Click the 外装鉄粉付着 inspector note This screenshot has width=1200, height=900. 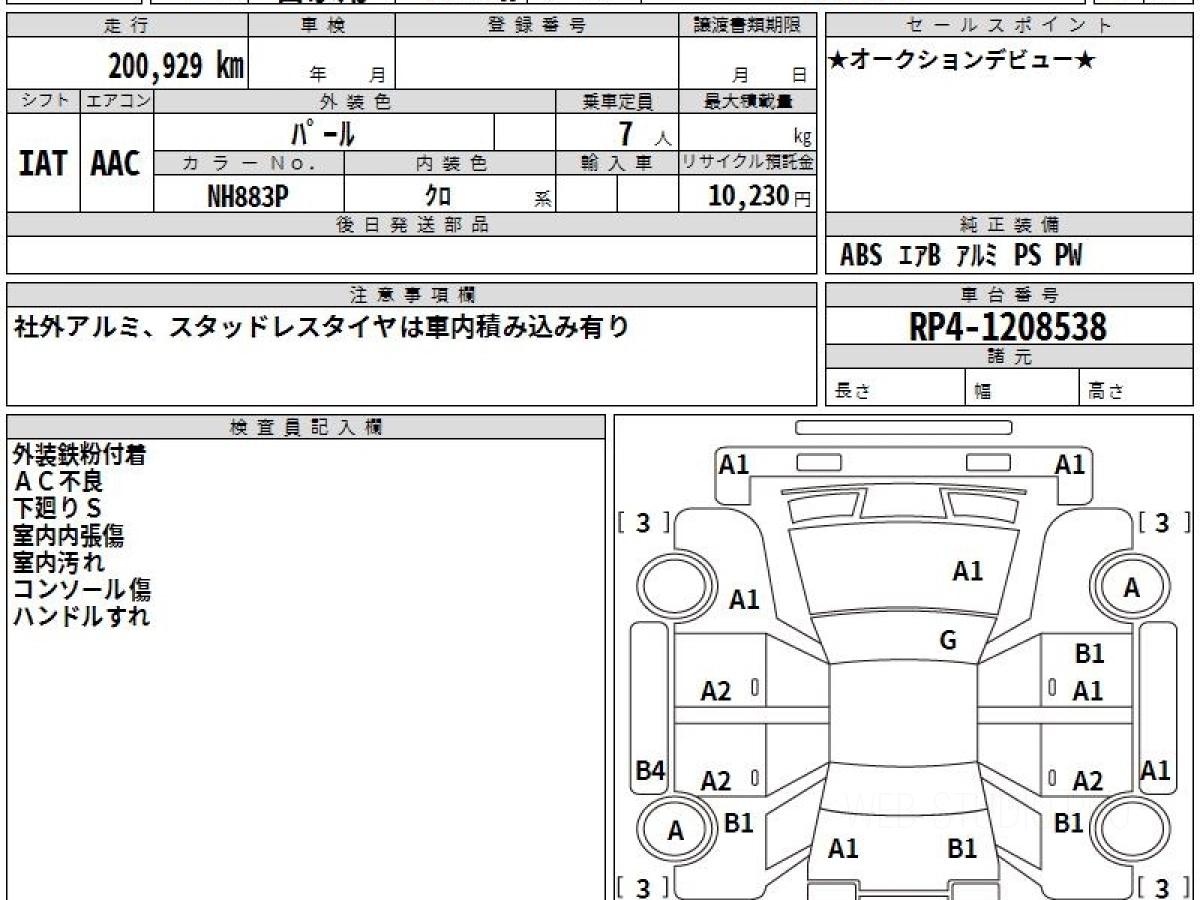click(x=80, y=455)
